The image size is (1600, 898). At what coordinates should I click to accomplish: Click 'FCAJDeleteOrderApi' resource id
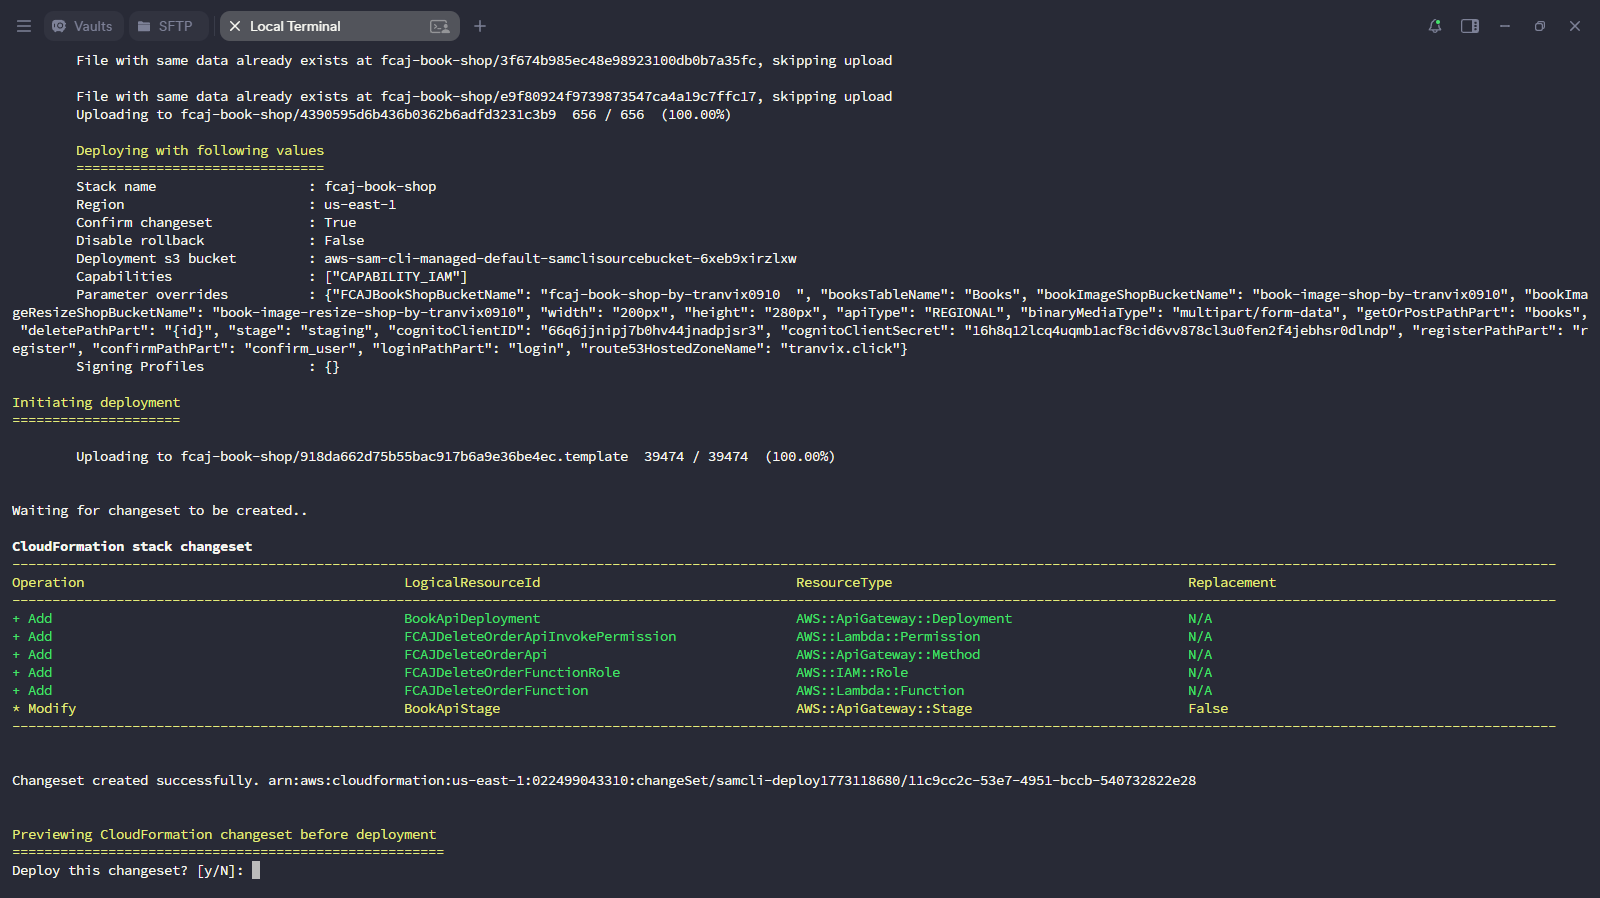coord(476,654)
